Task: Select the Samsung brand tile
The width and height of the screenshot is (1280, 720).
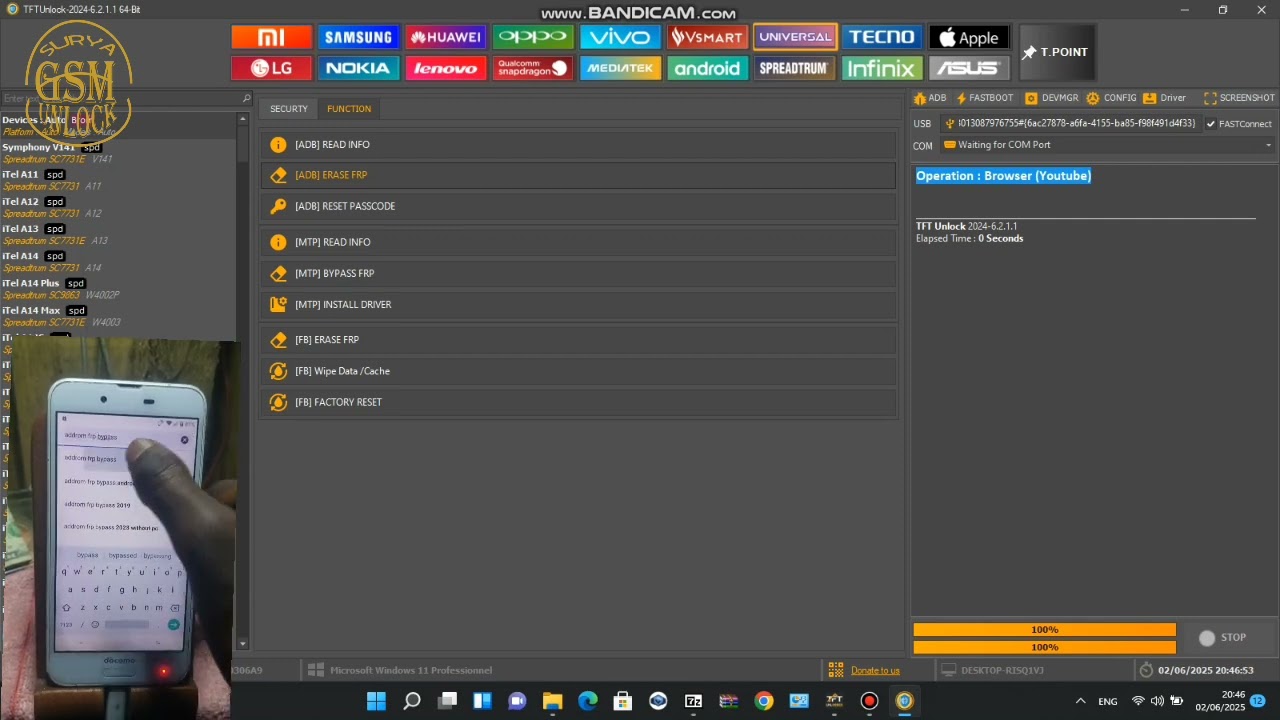Action: click(358, 37)
